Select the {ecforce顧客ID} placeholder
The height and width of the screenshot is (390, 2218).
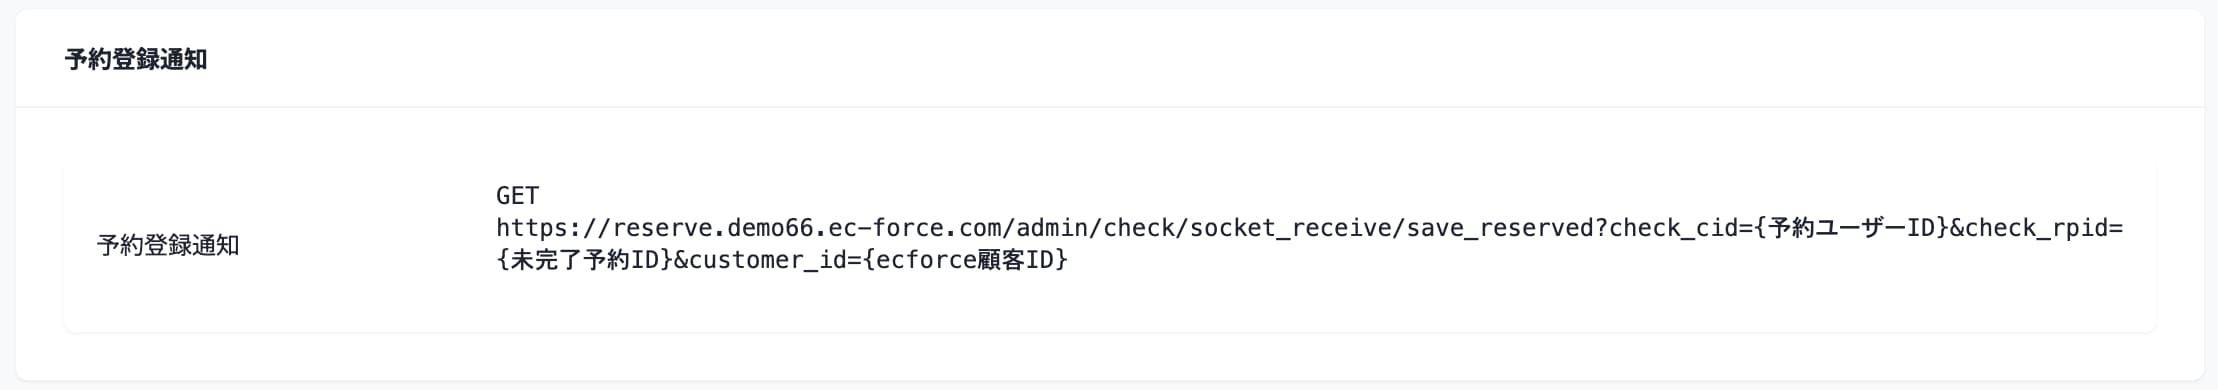tap(964, 260)
